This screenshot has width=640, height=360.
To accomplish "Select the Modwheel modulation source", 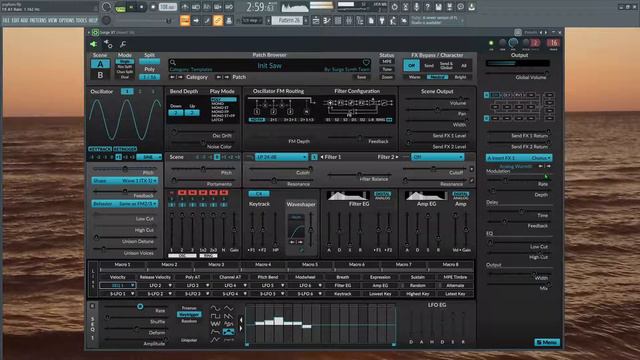I will (x=305, y=277).
